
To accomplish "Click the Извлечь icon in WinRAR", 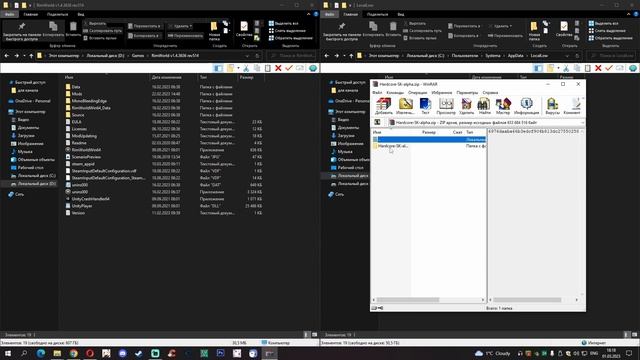I will pos(405,106).
